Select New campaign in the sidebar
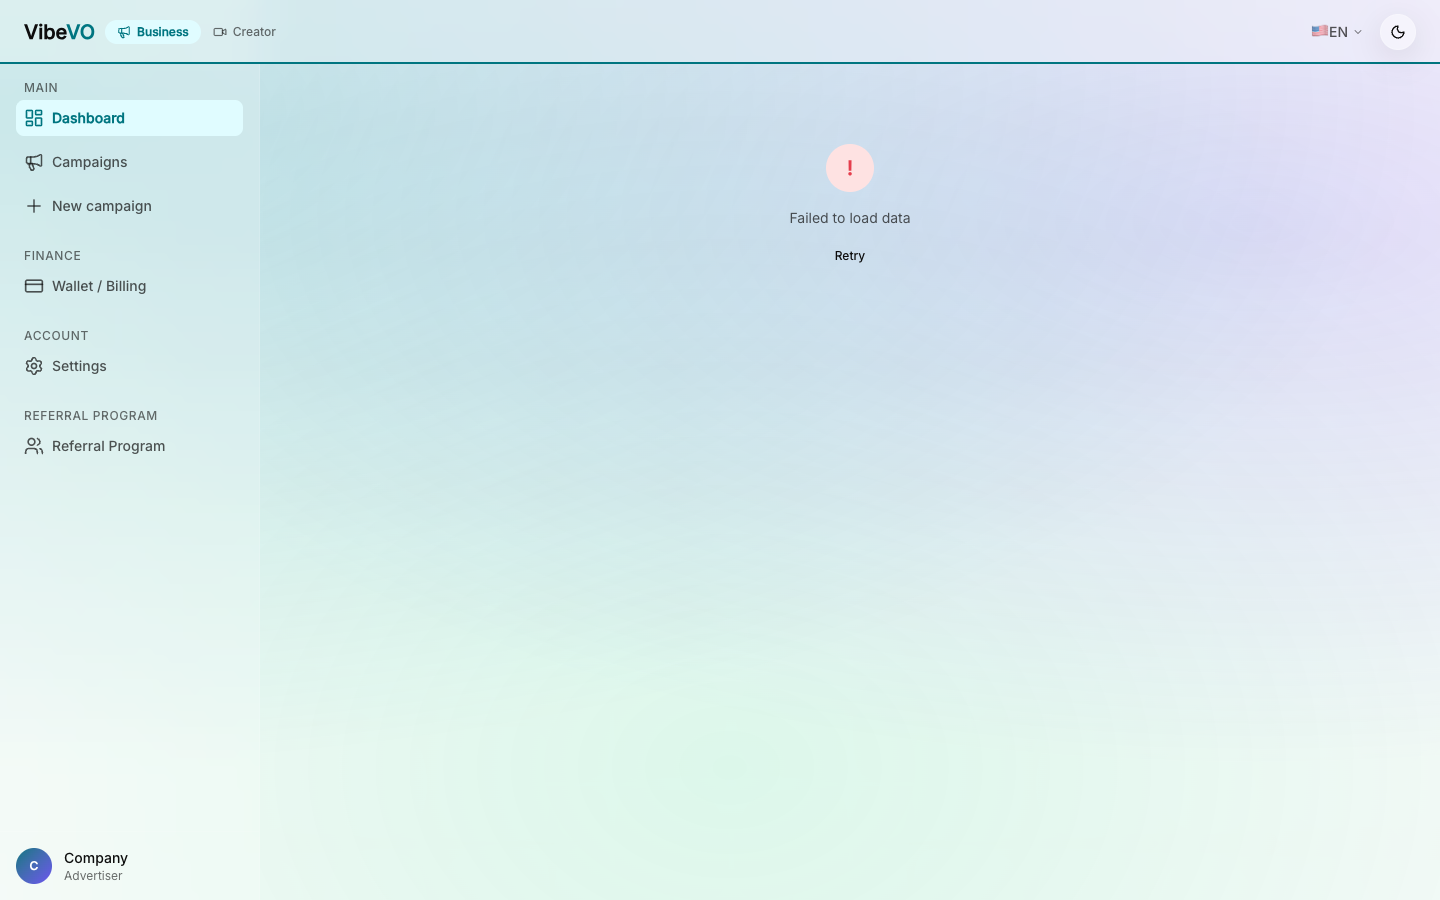The height and width of the screenshot is (900, 1440). (x=129, y=206)
